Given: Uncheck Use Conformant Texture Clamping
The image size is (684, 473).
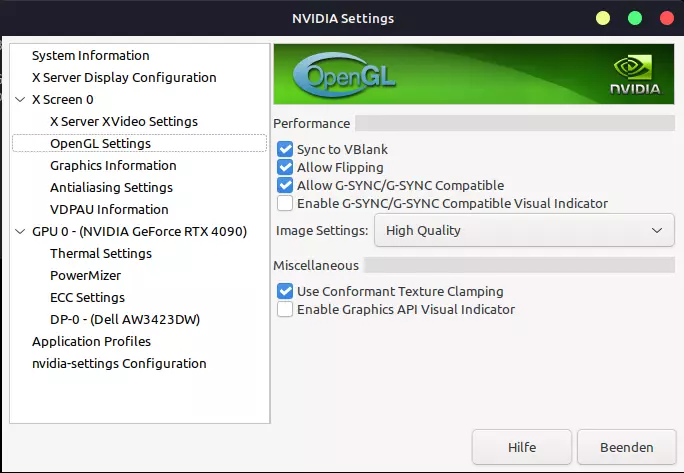Looking at the screenshot, I should [285, 291].
